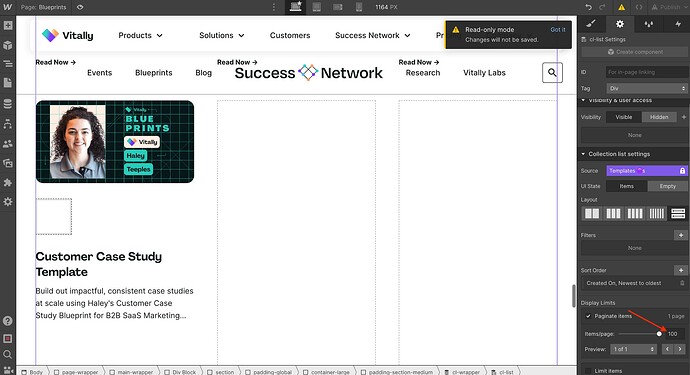Image resolution: width=690 pixels, height=375 pixels.
Task: Expand Solutions menu in site navbar
Action: (221, 35)
